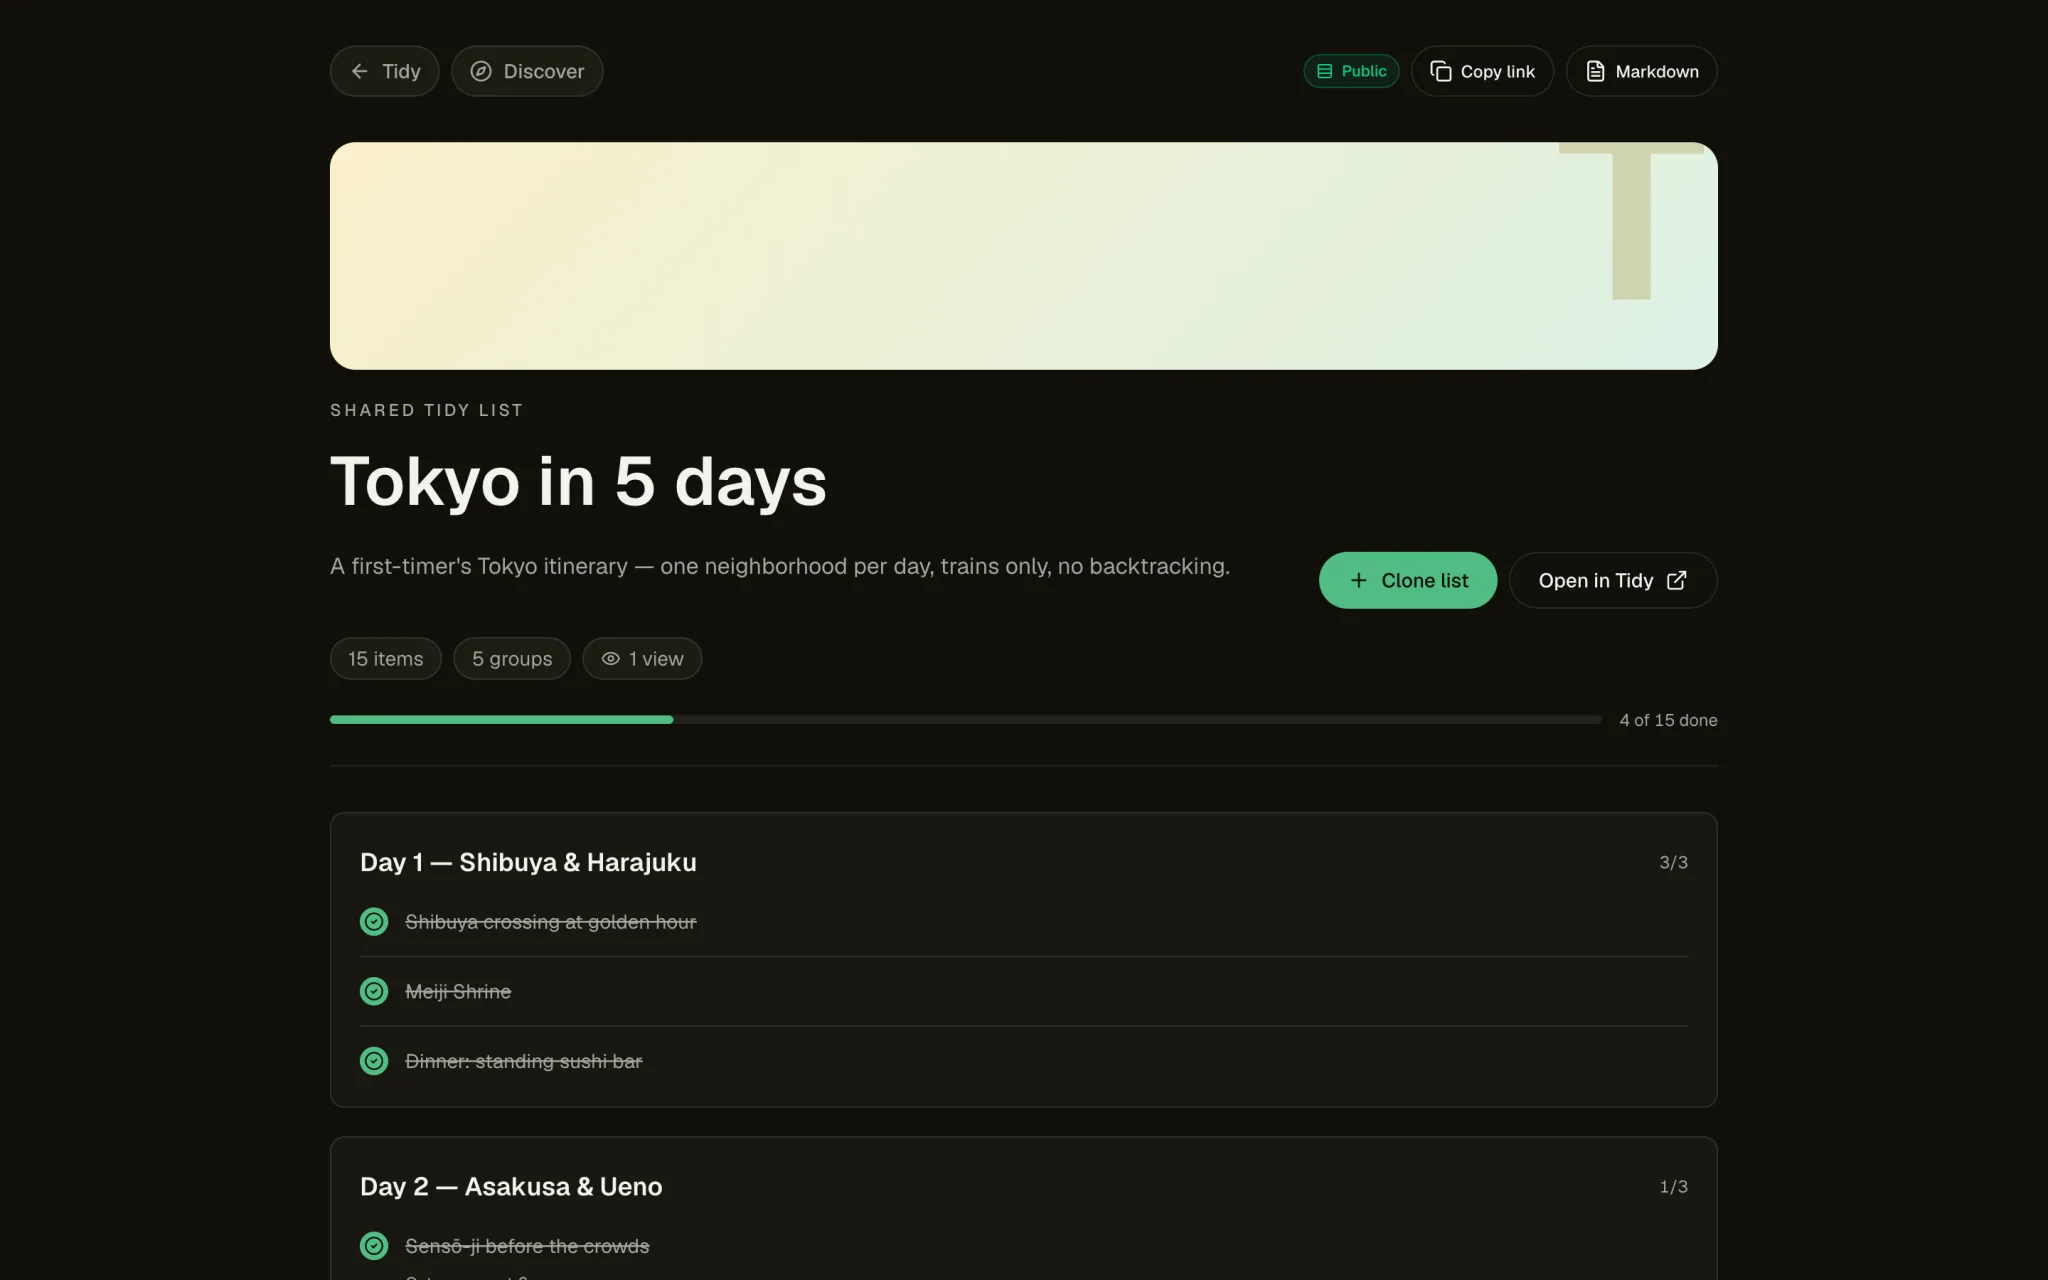This screenshot has width=2048, height=1280.
Task: Click the Tokyo in 5 days title
Action: pyautogui.click(x=578, y=482)
